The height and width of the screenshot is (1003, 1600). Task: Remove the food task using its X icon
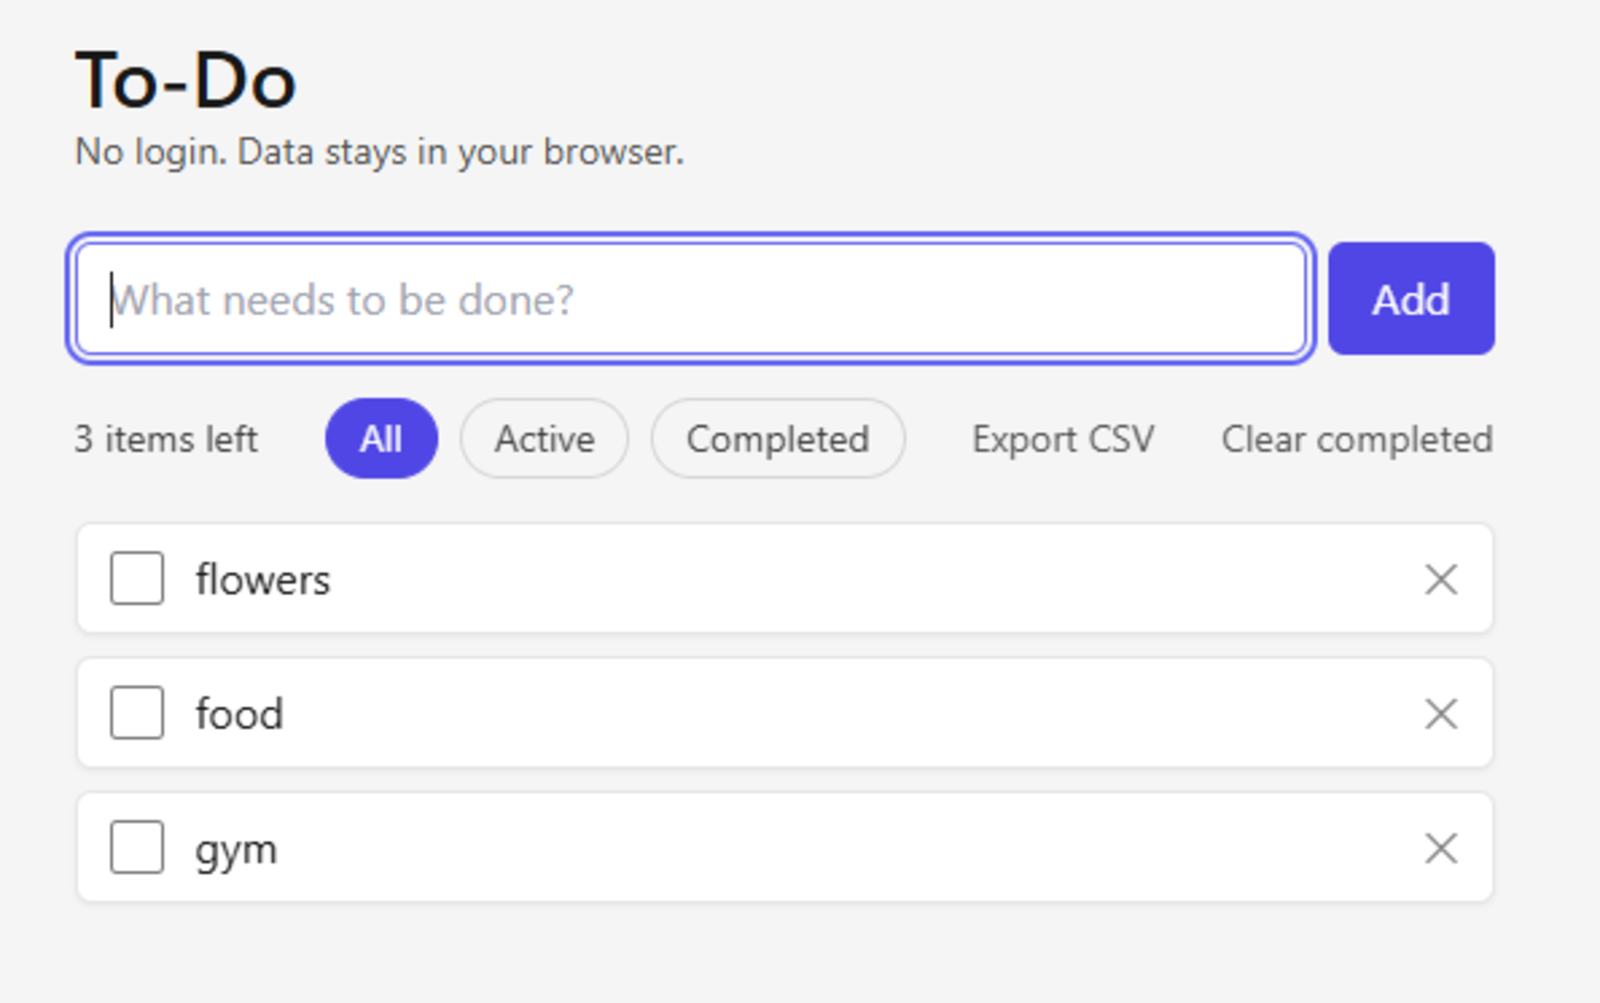1440,714
